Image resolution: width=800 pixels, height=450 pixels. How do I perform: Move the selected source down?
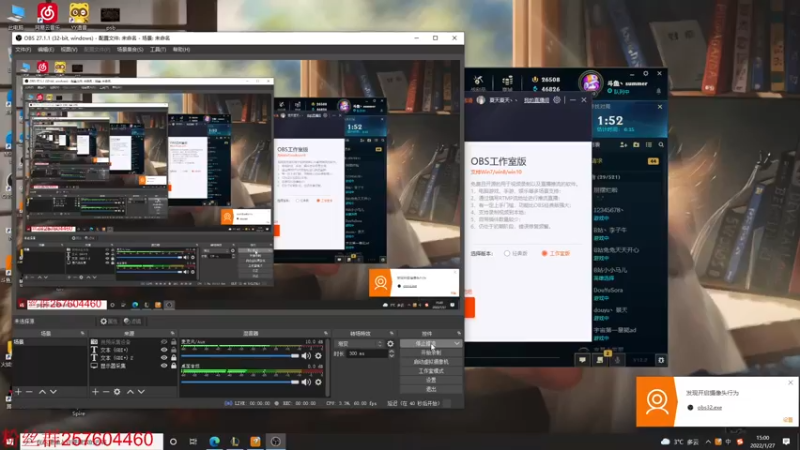(x=141, y=392)
